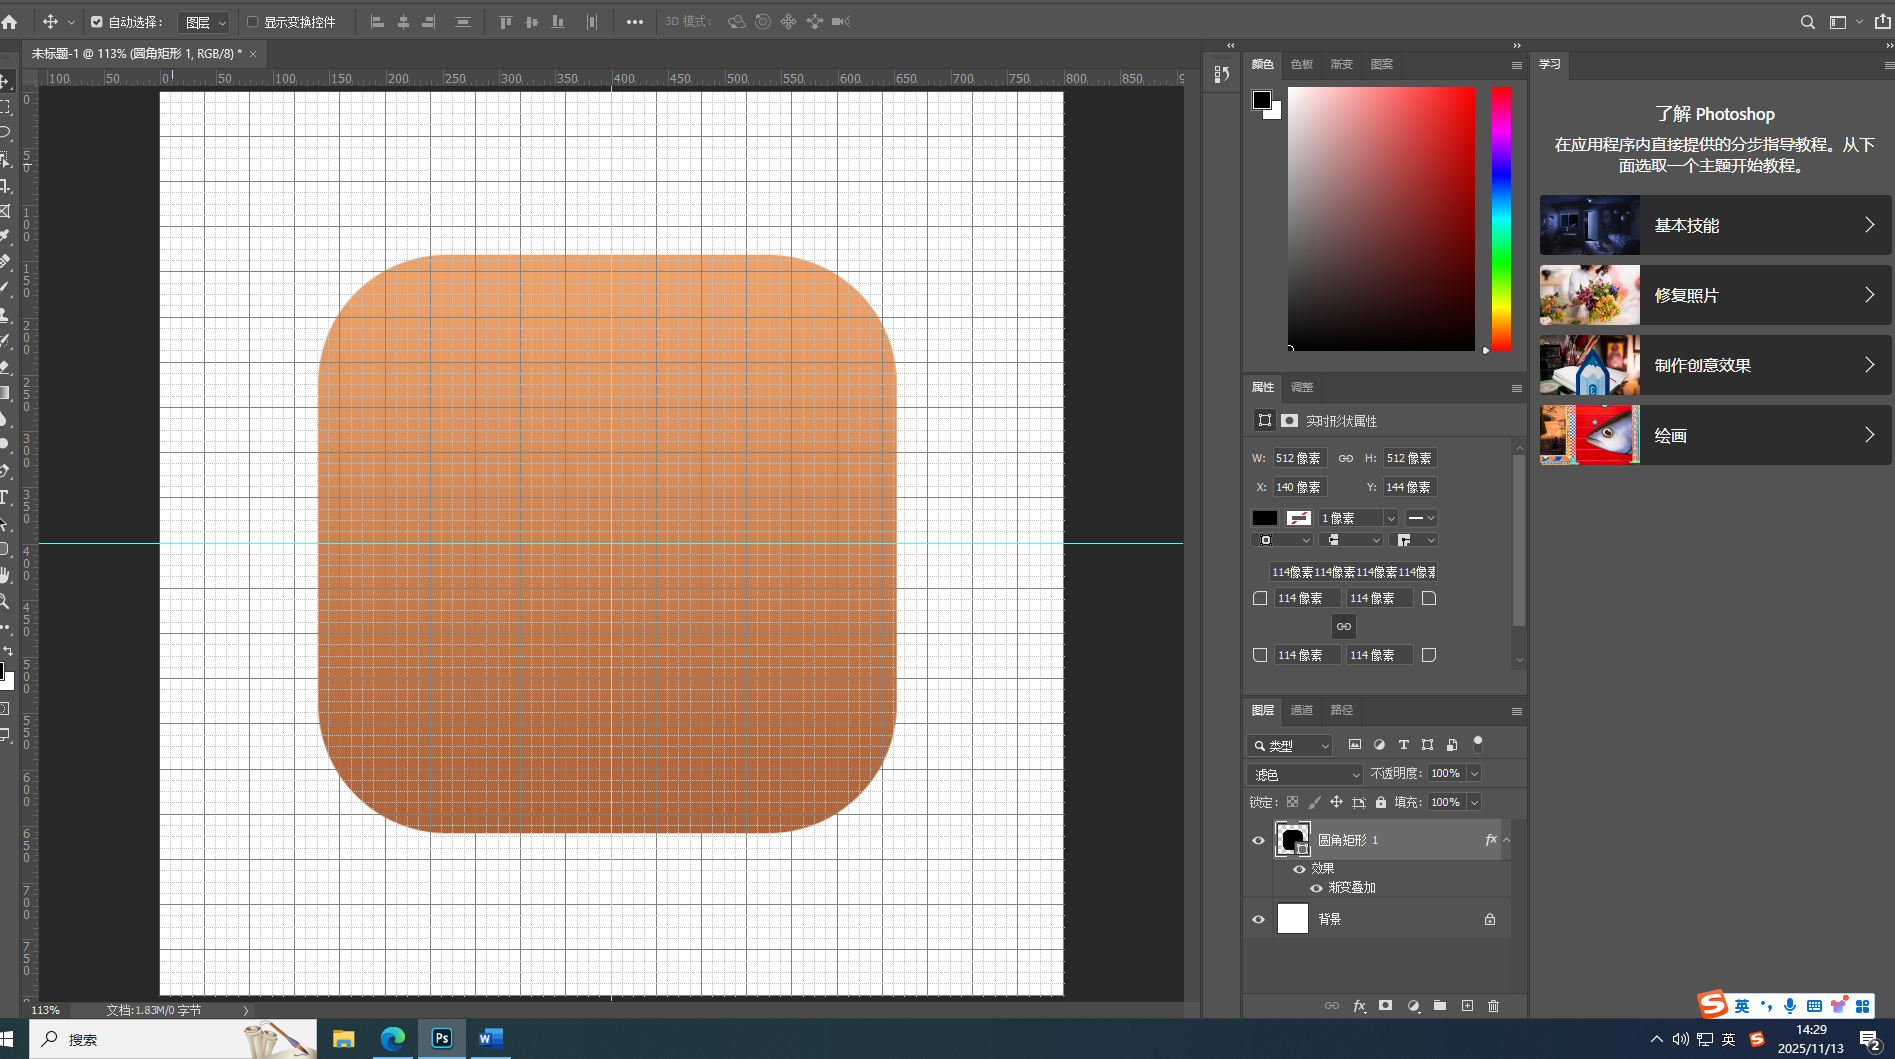Click the lock all attributes padlock icon
1895x1059 pixels.
[x=1381, y=802]
